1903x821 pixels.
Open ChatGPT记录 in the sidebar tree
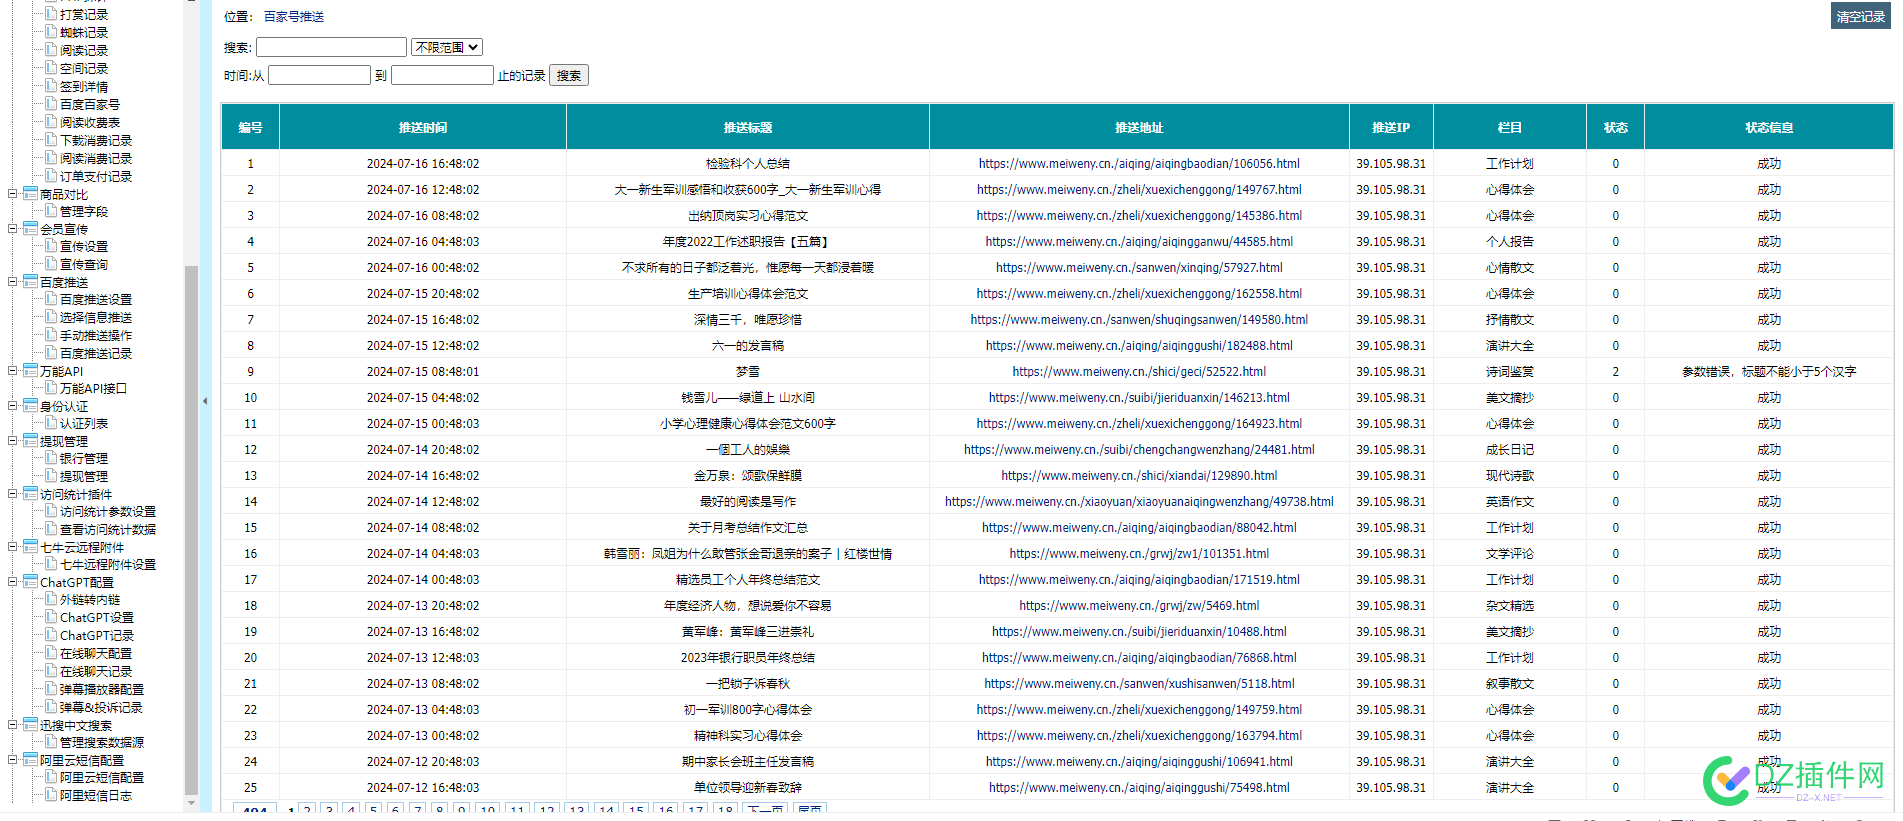tap(97, 636)
